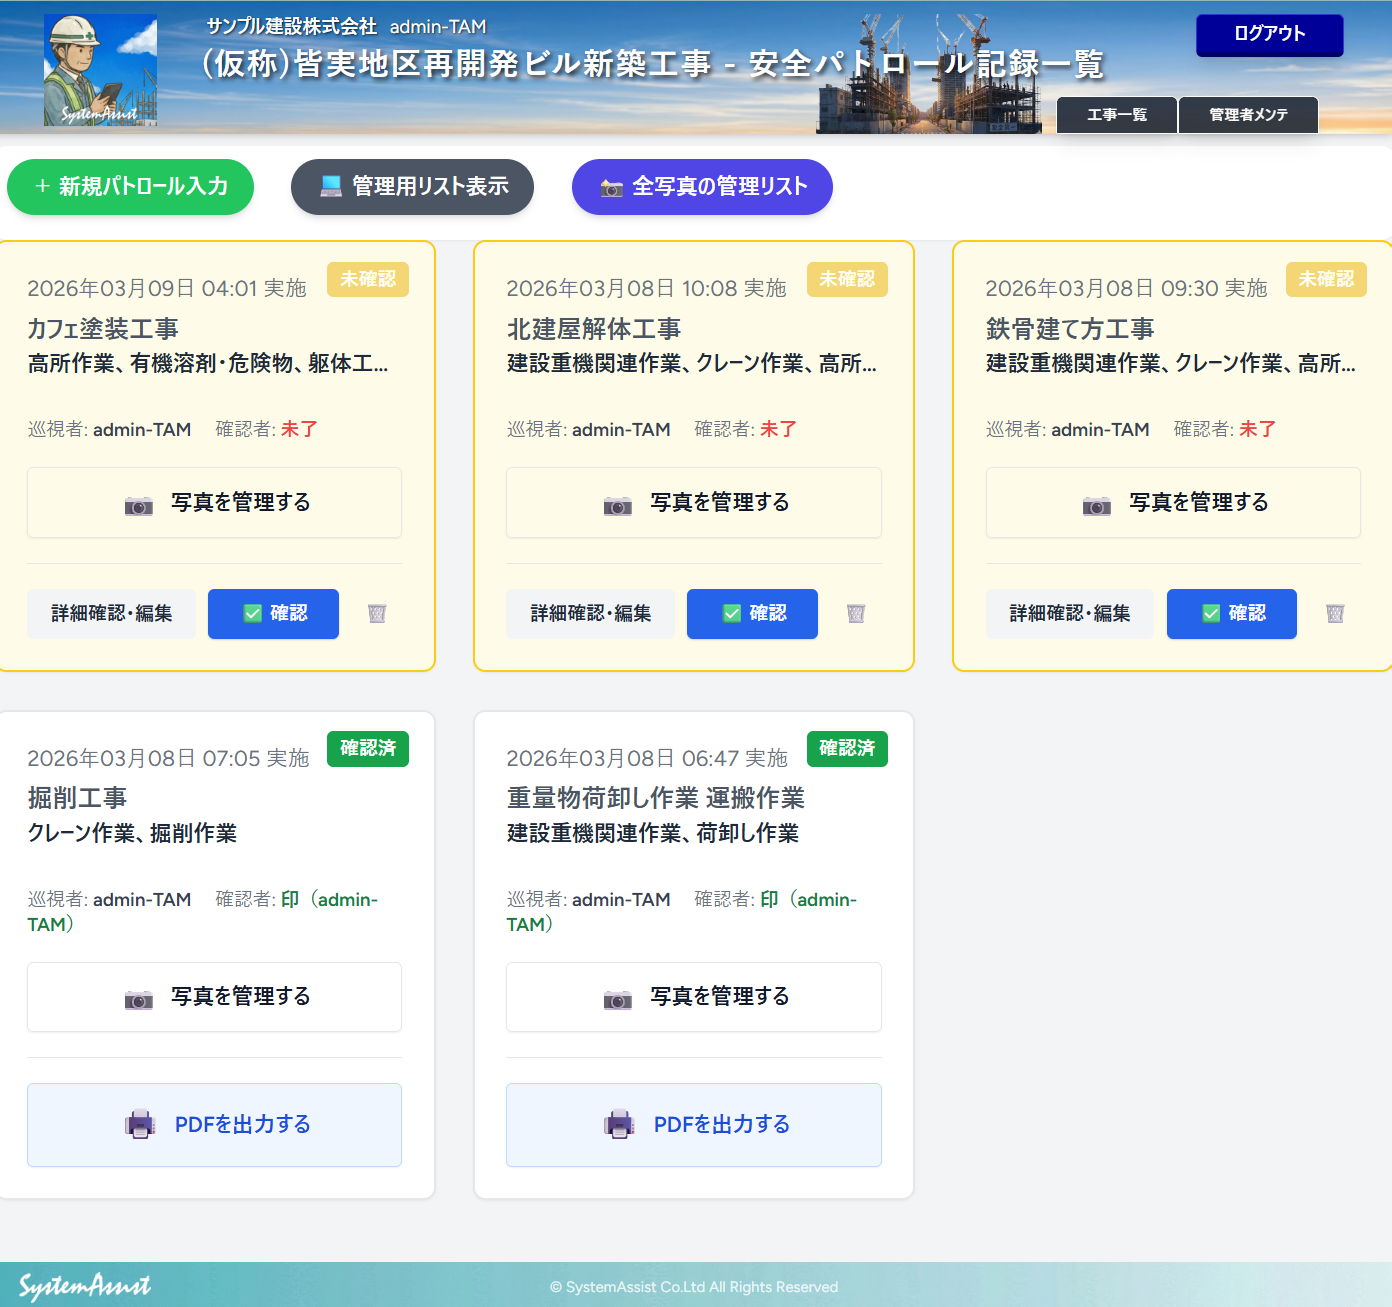Image resolution: width=1392 pixels, height=1307 pixels.
Task: Open 詳細確認・編集 for カフェ塗装工事
Action: click(x=112, y=614)
